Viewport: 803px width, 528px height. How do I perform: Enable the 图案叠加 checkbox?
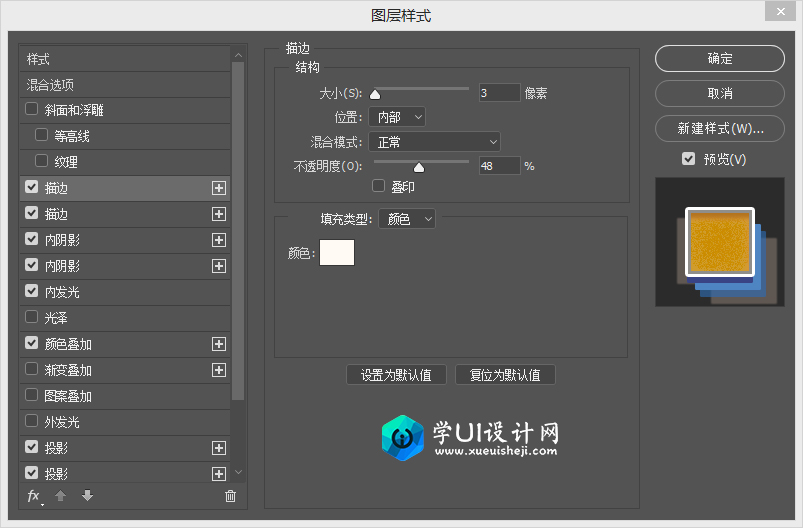[x=32, y=395]
